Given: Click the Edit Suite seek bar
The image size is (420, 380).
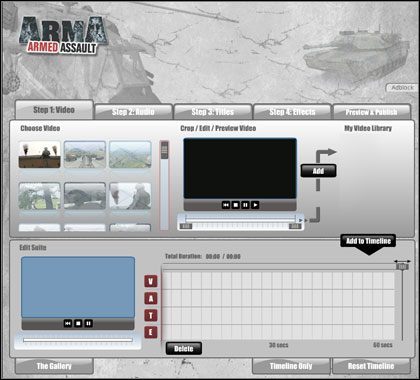Looking at the screenshot, I should (x=78, y=340).
